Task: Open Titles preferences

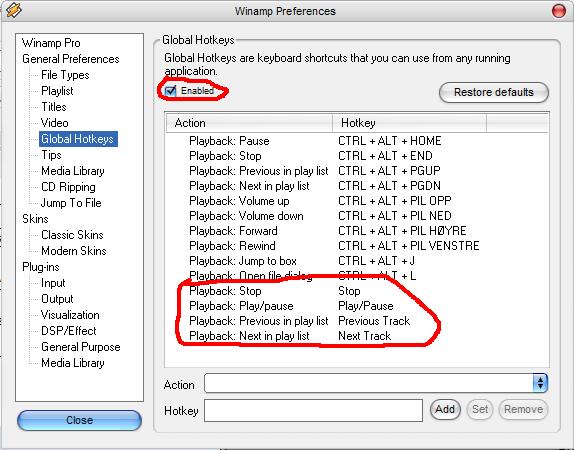Action: coord(53,107)
